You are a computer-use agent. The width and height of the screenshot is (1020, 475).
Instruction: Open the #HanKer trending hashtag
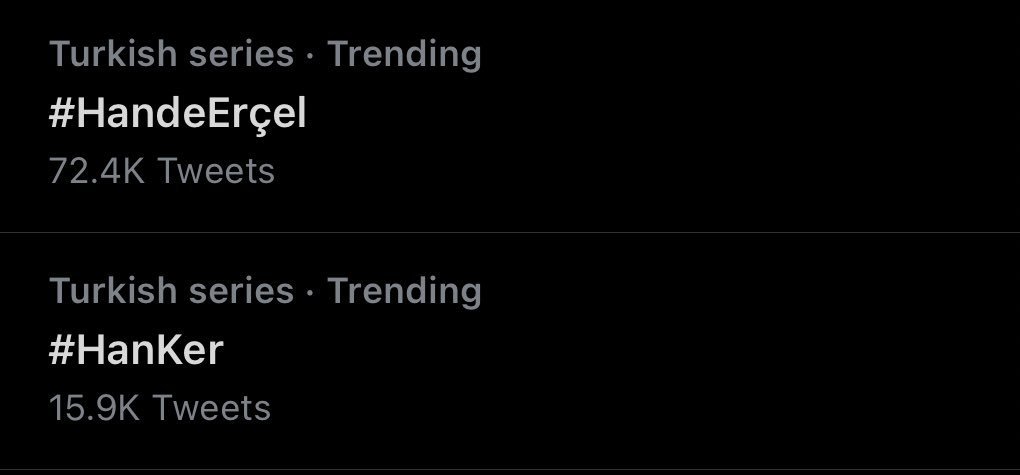(x=136, y=351)
